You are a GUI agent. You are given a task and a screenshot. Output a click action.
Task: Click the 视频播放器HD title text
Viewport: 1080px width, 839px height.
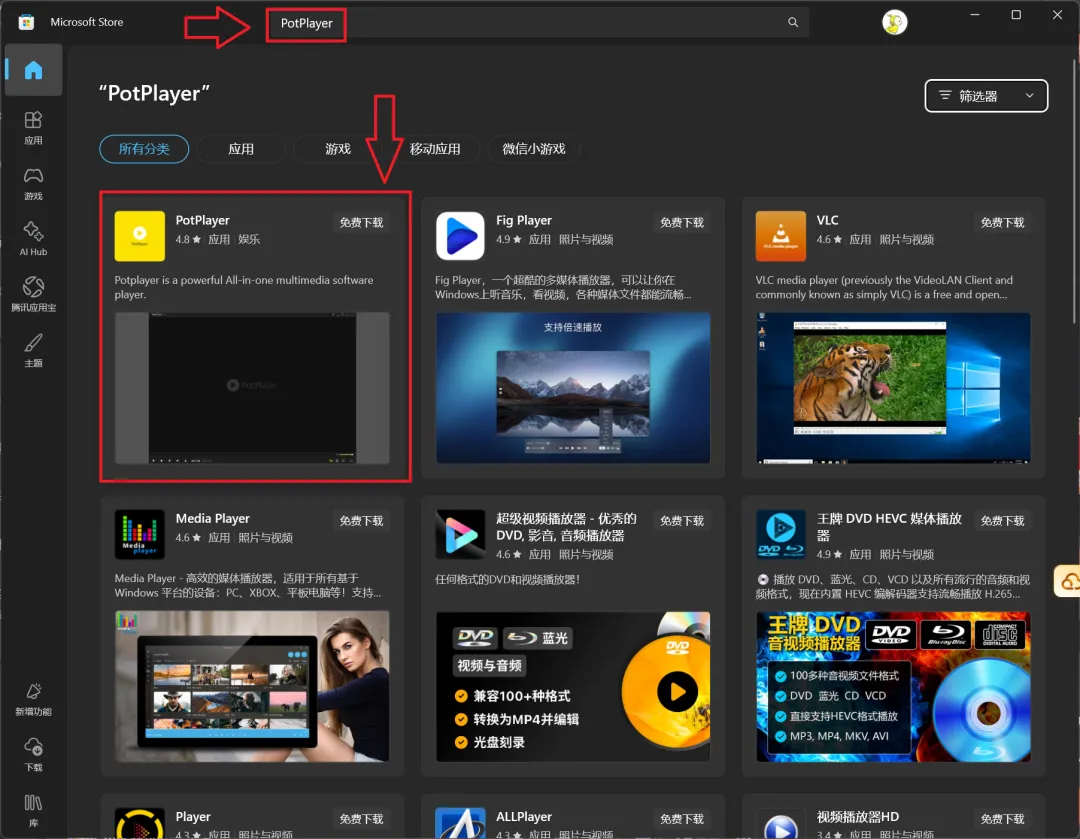[x=858, y=816]
